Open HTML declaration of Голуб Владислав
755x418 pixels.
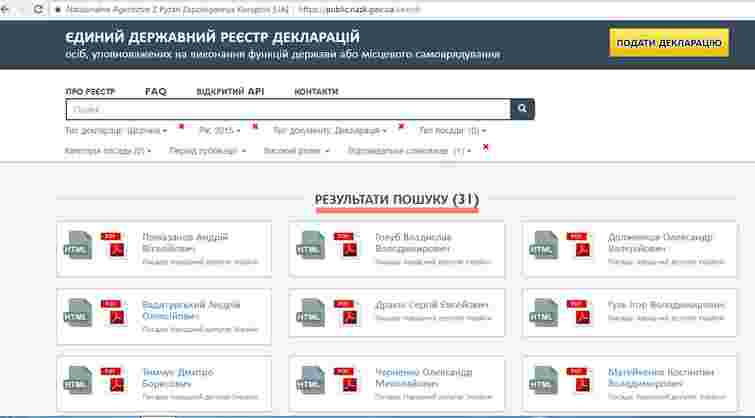[311, 248]
